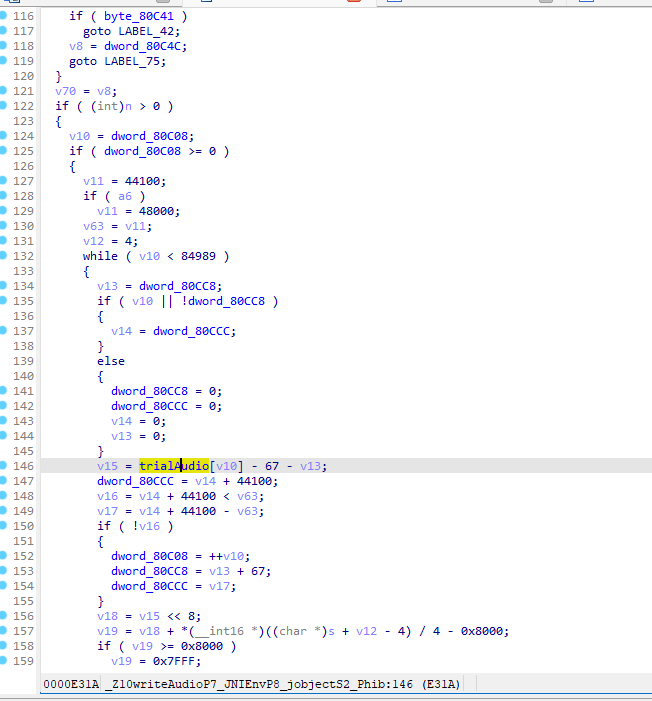Set breakpoint marker beside line 154
652x701 pixels.
[3, 585]
